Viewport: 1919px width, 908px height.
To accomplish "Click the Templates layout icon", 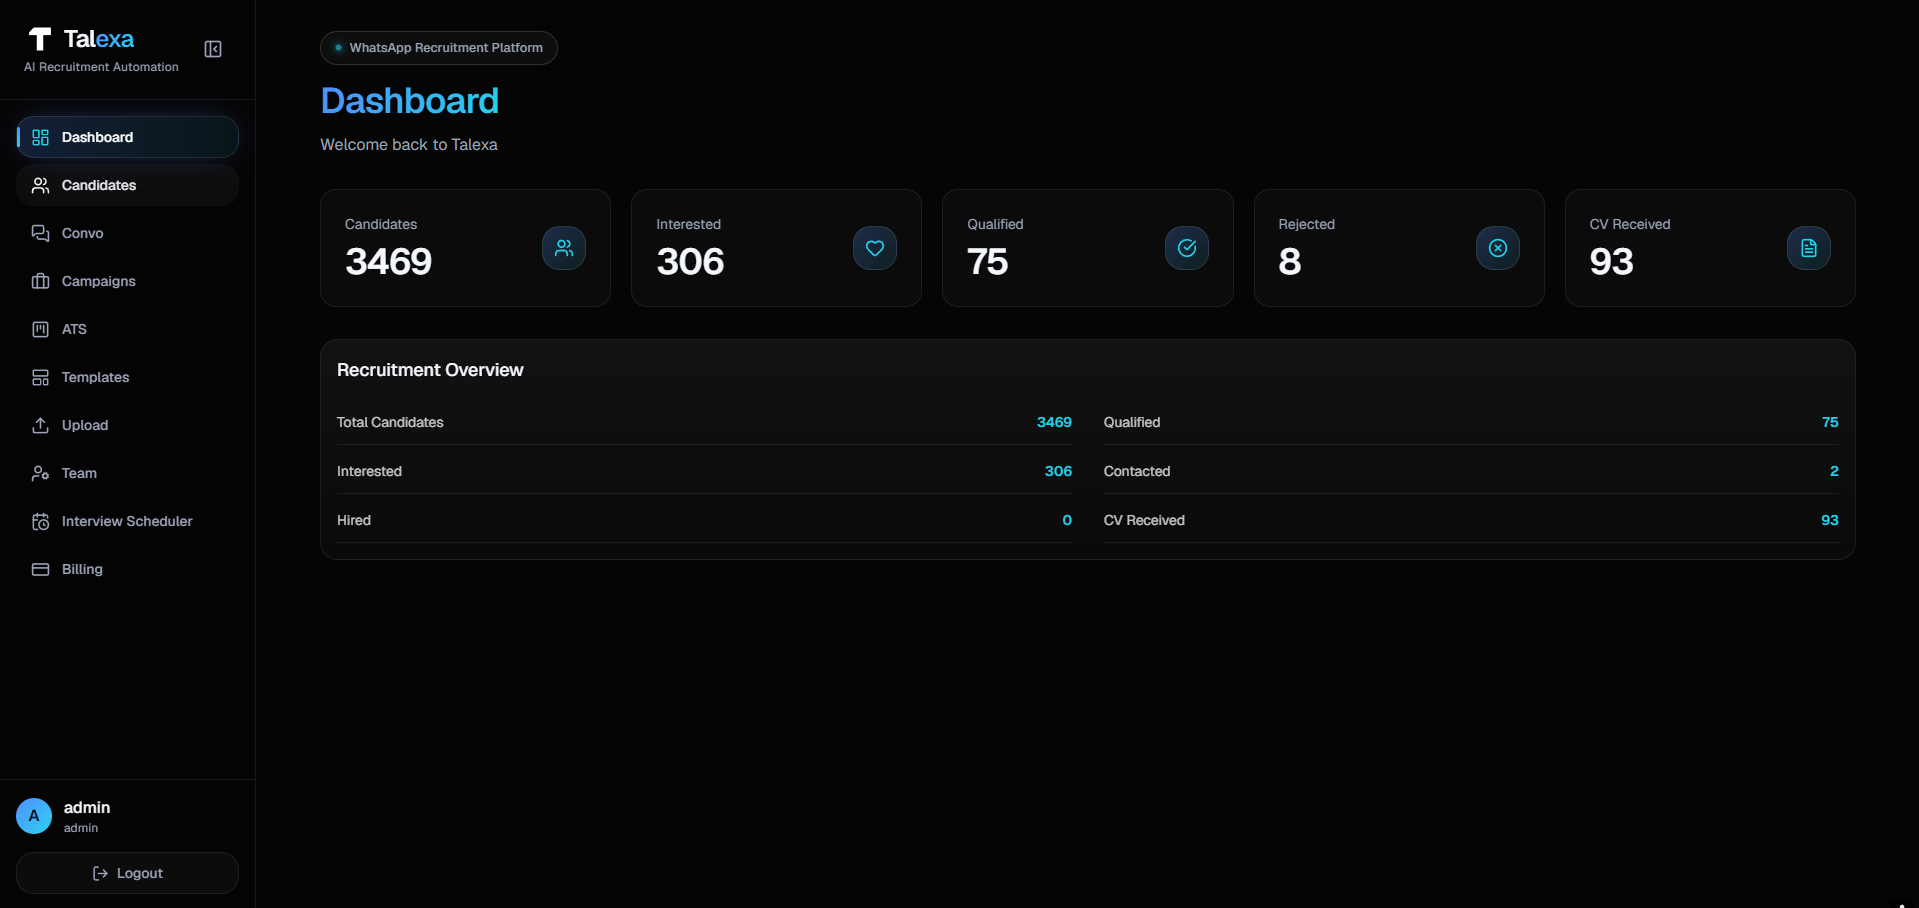I will click(x=40, y=377).
